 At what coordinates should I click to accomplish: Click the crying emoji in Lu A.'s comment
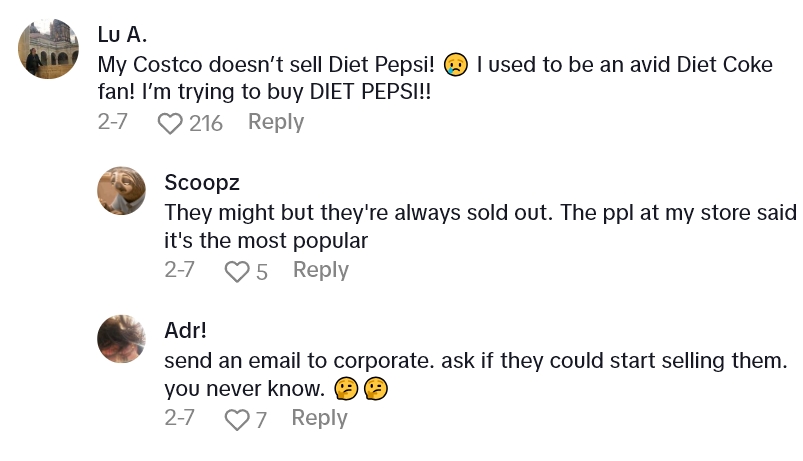click(x=457, y=65)
